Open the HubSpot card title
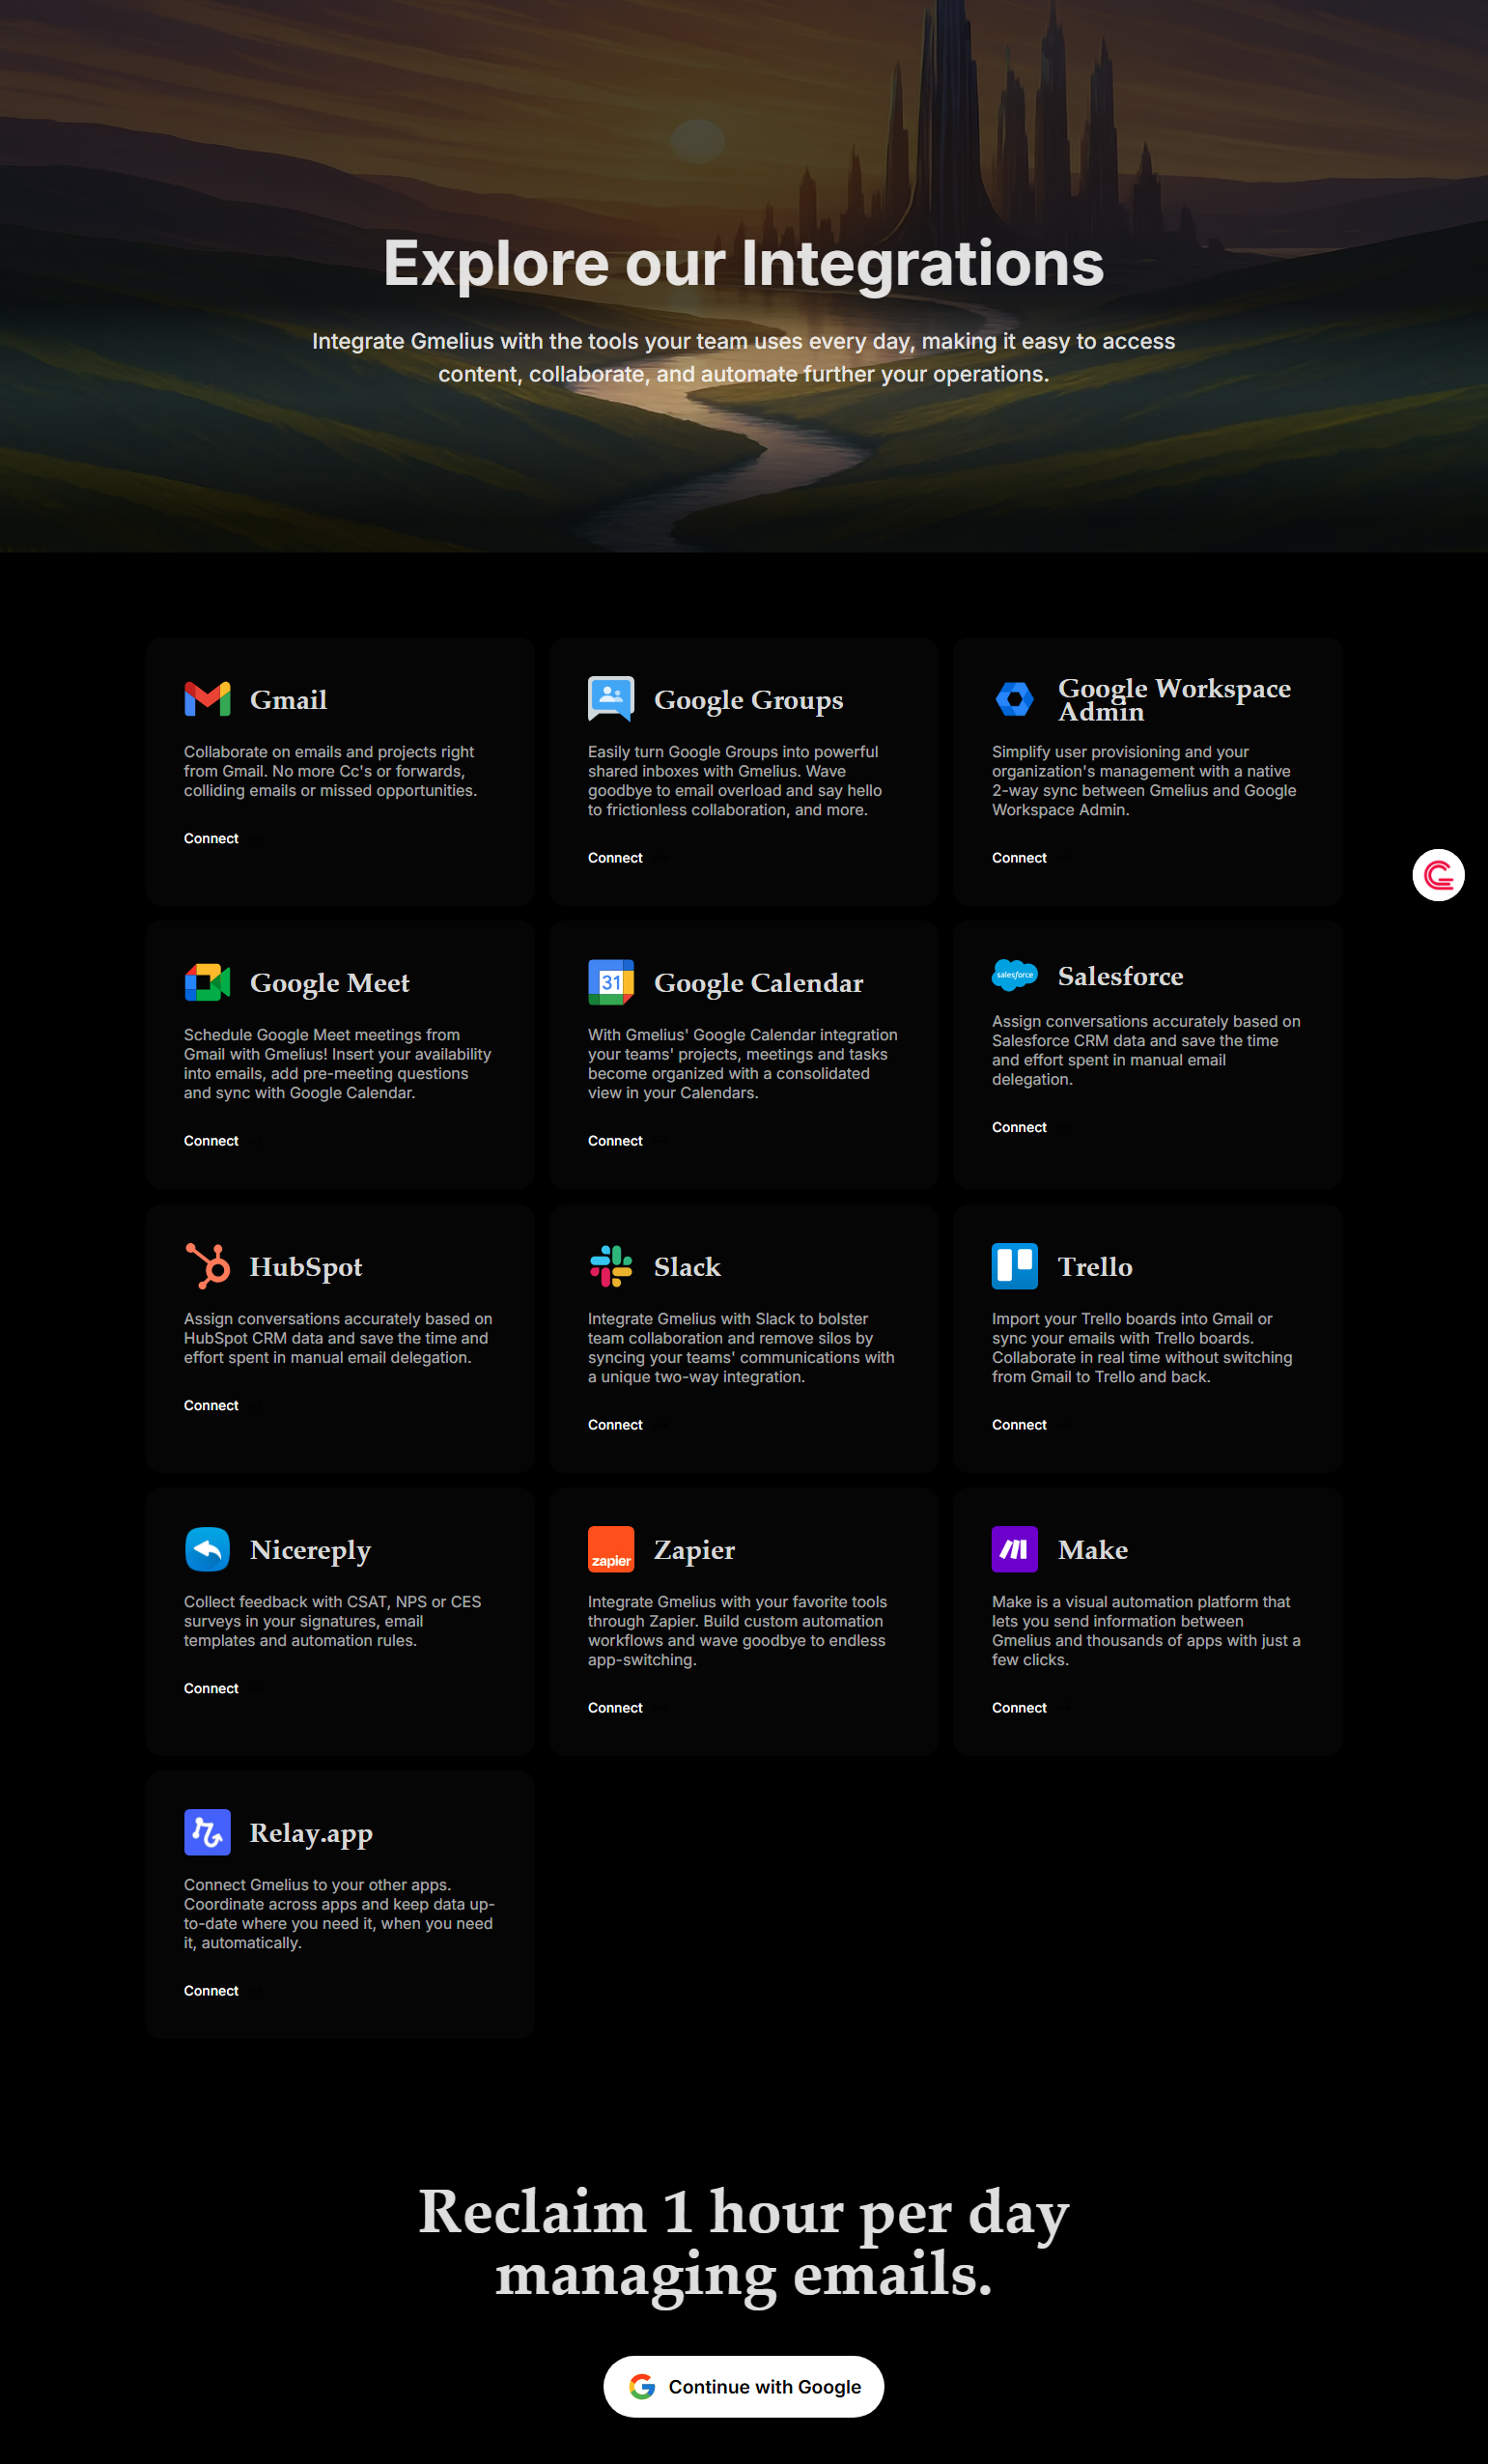This screenshot has width=1488, height=2464. pos(306,1267)
